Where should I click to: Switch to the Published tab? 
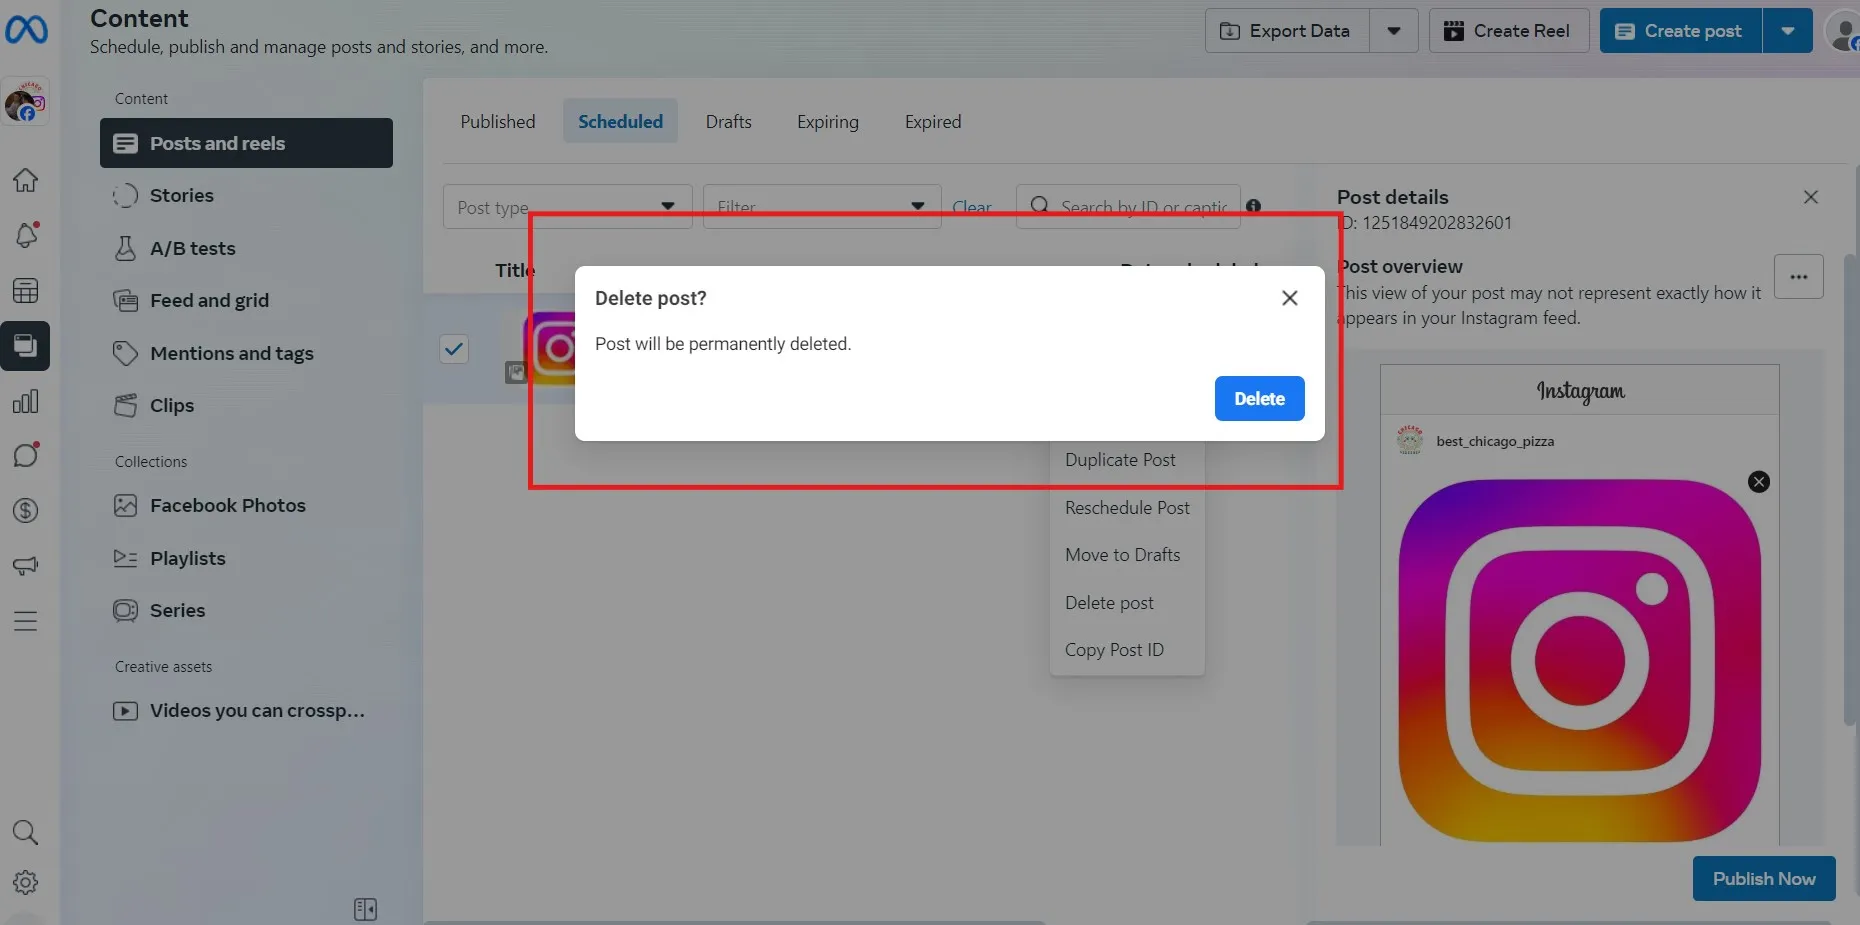pyautogui.click(x=498, y=121)
